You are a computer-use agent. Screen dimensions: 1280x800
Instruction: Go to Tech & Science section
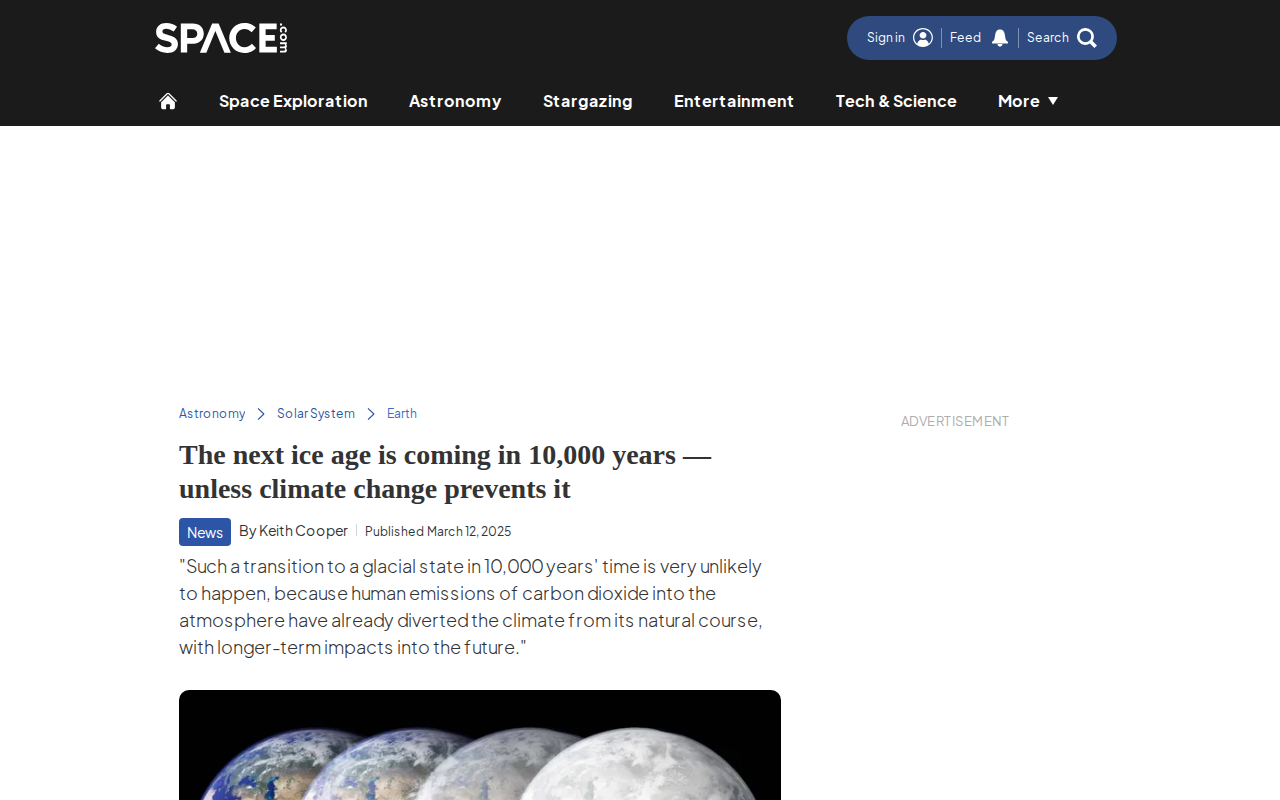(x=896, y=101)
